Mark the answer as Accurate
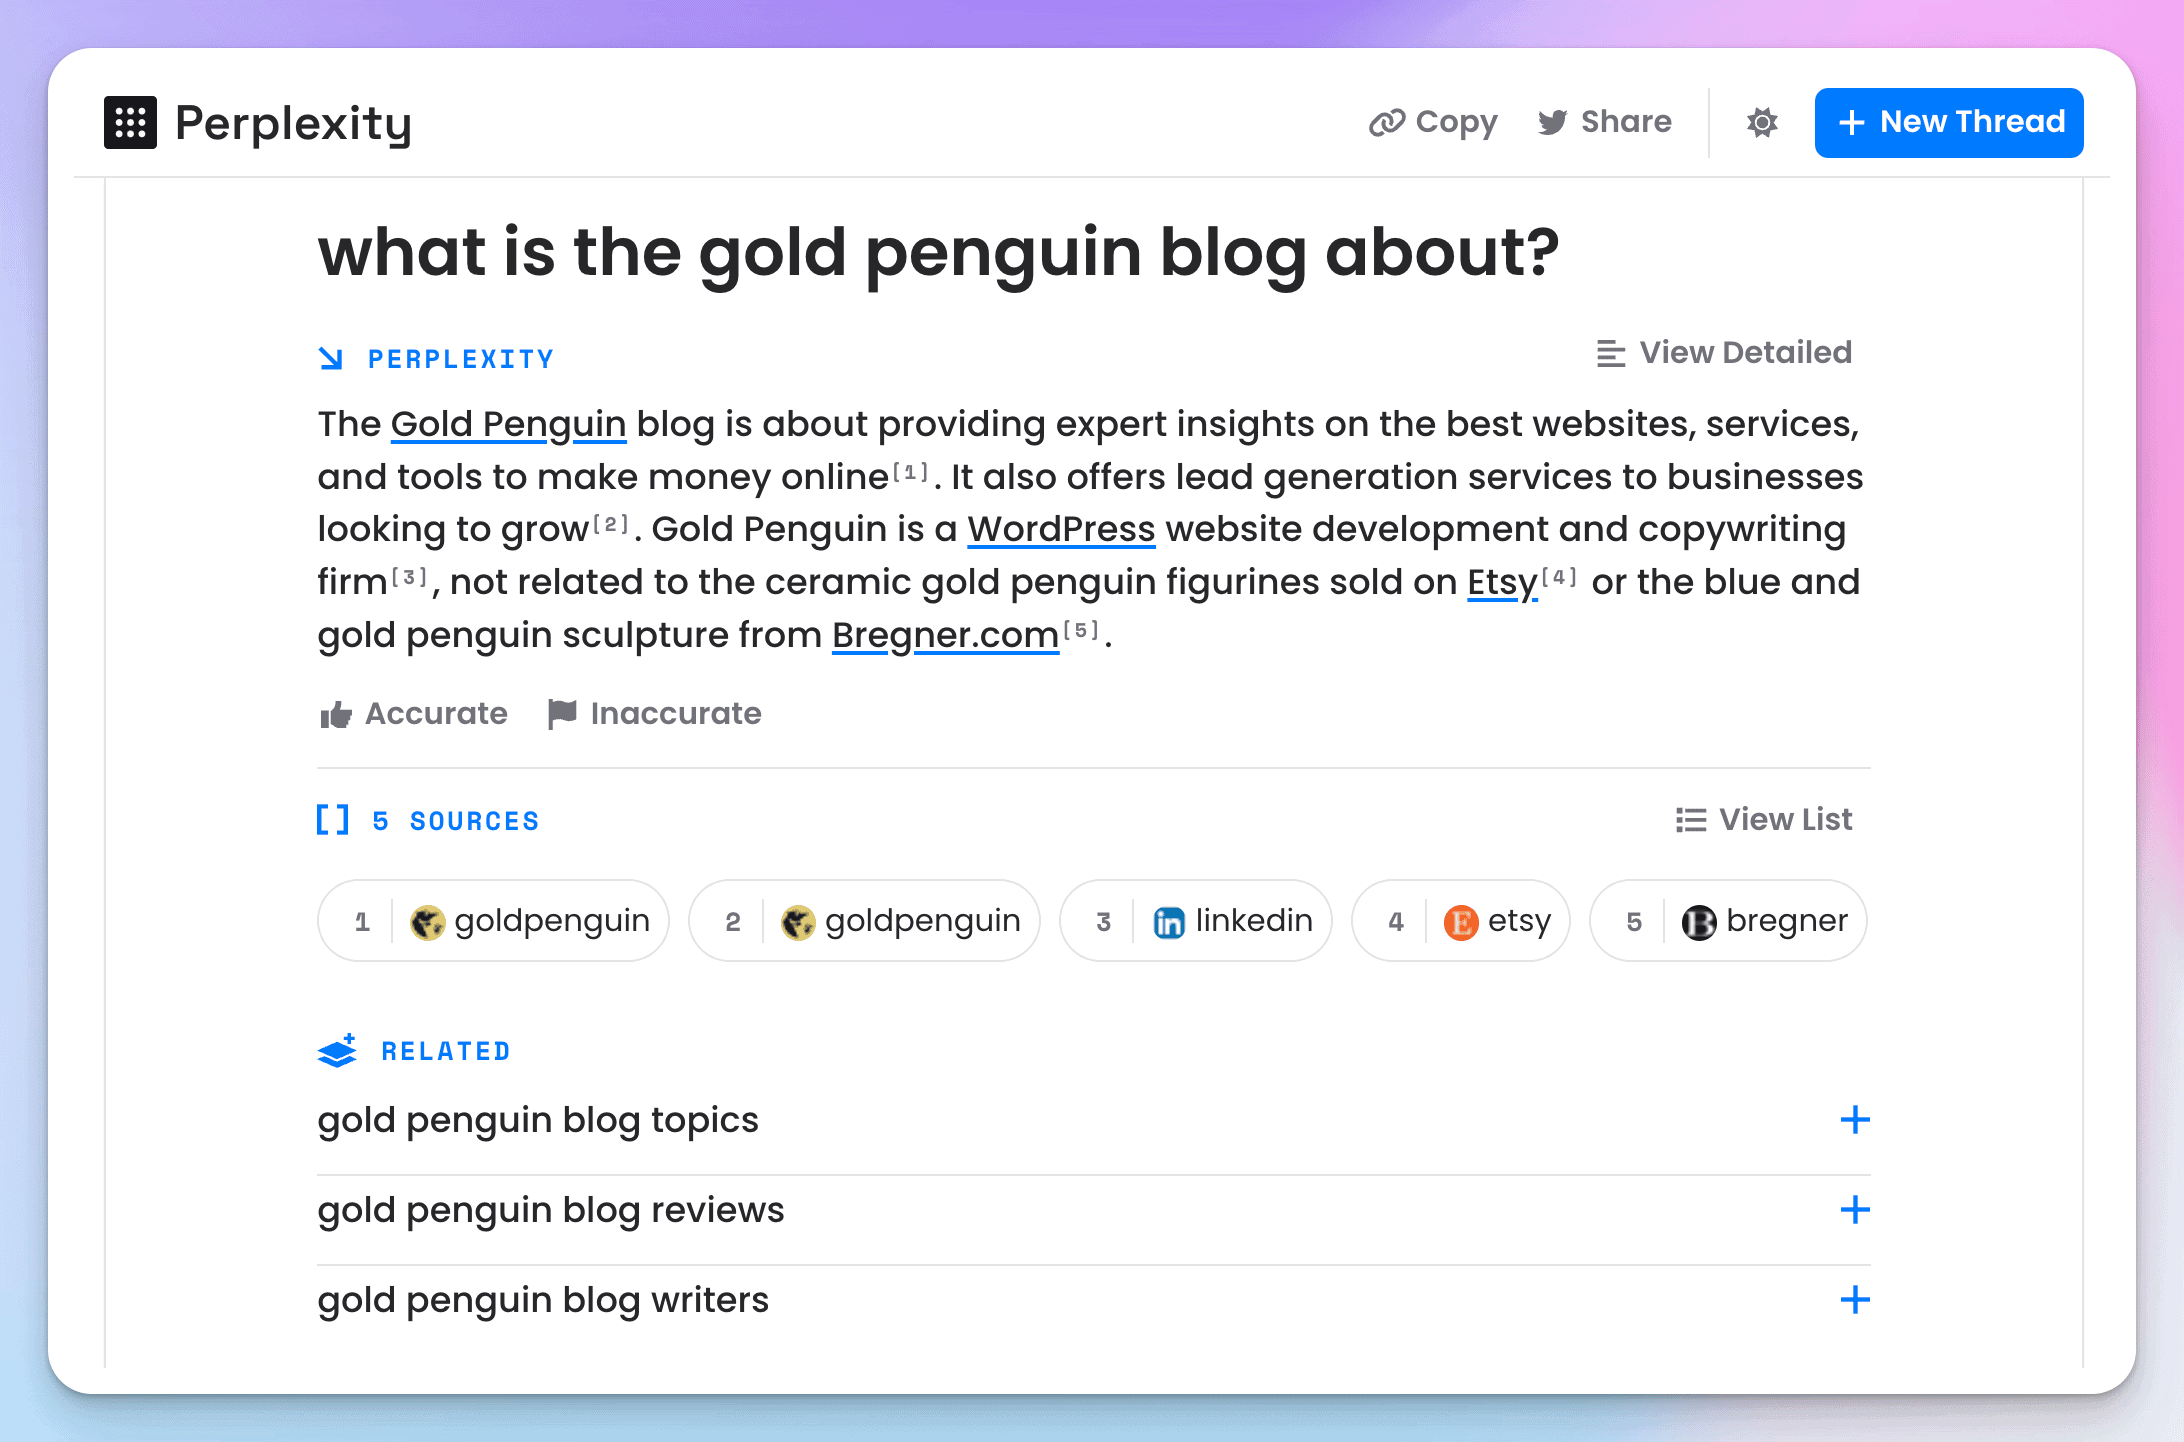This screenshot has width=2184, height=1442. (414, 714)
